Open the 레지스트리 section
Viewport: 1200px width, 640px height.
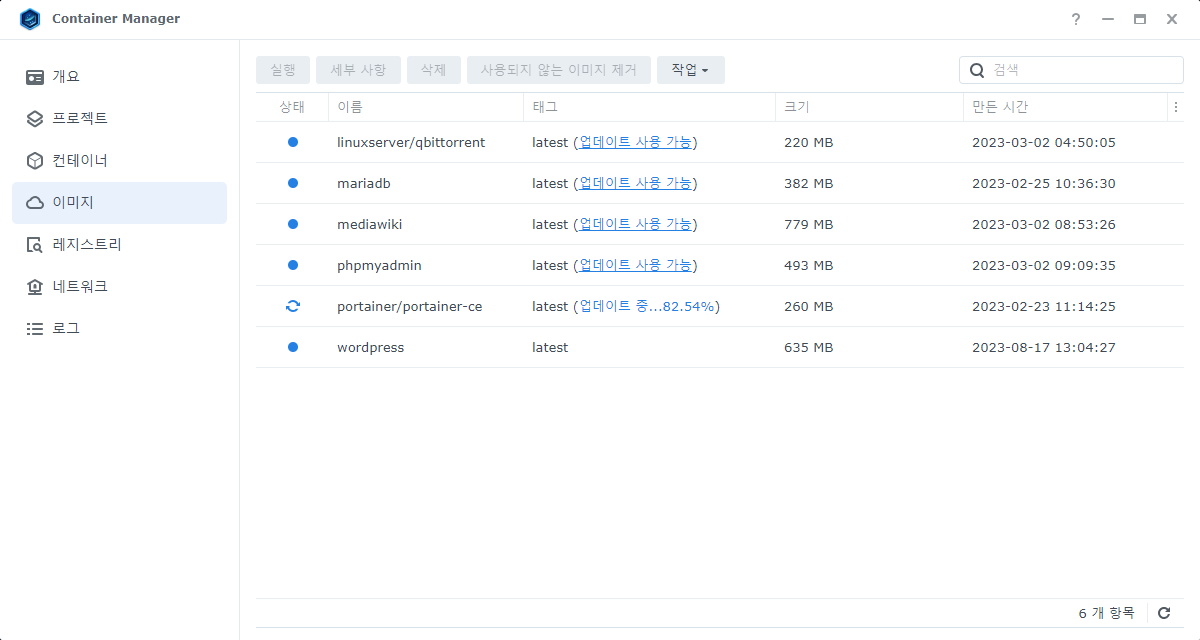[x=119, y=245]
